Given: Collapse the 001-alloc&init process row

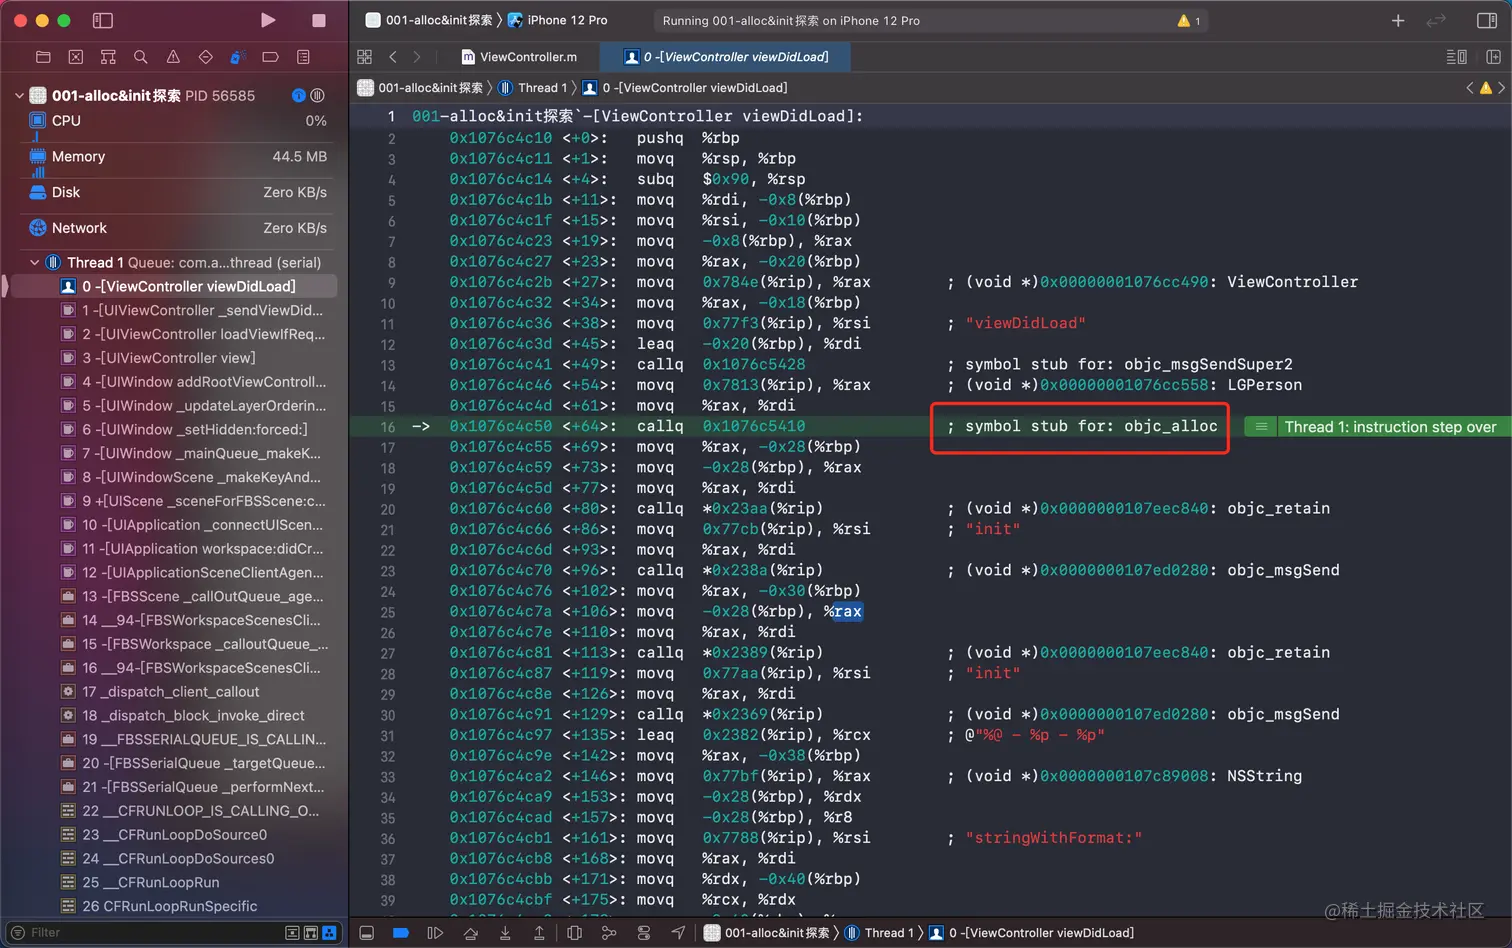Looking at the screenshot, I should [x=19, y=96].
